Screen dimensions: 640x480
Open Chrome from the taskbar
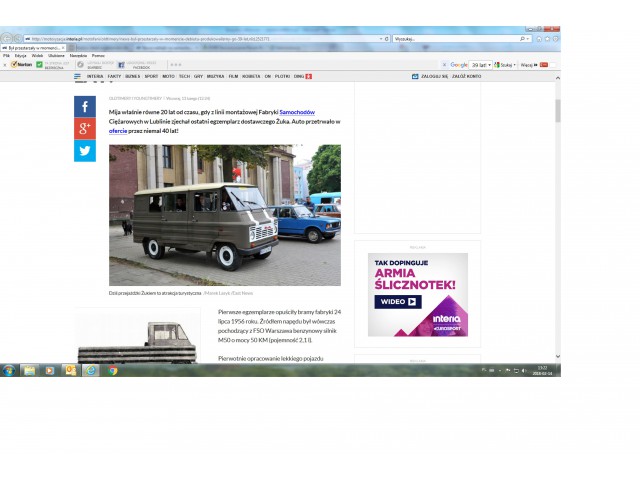click(x=112, y=370)
